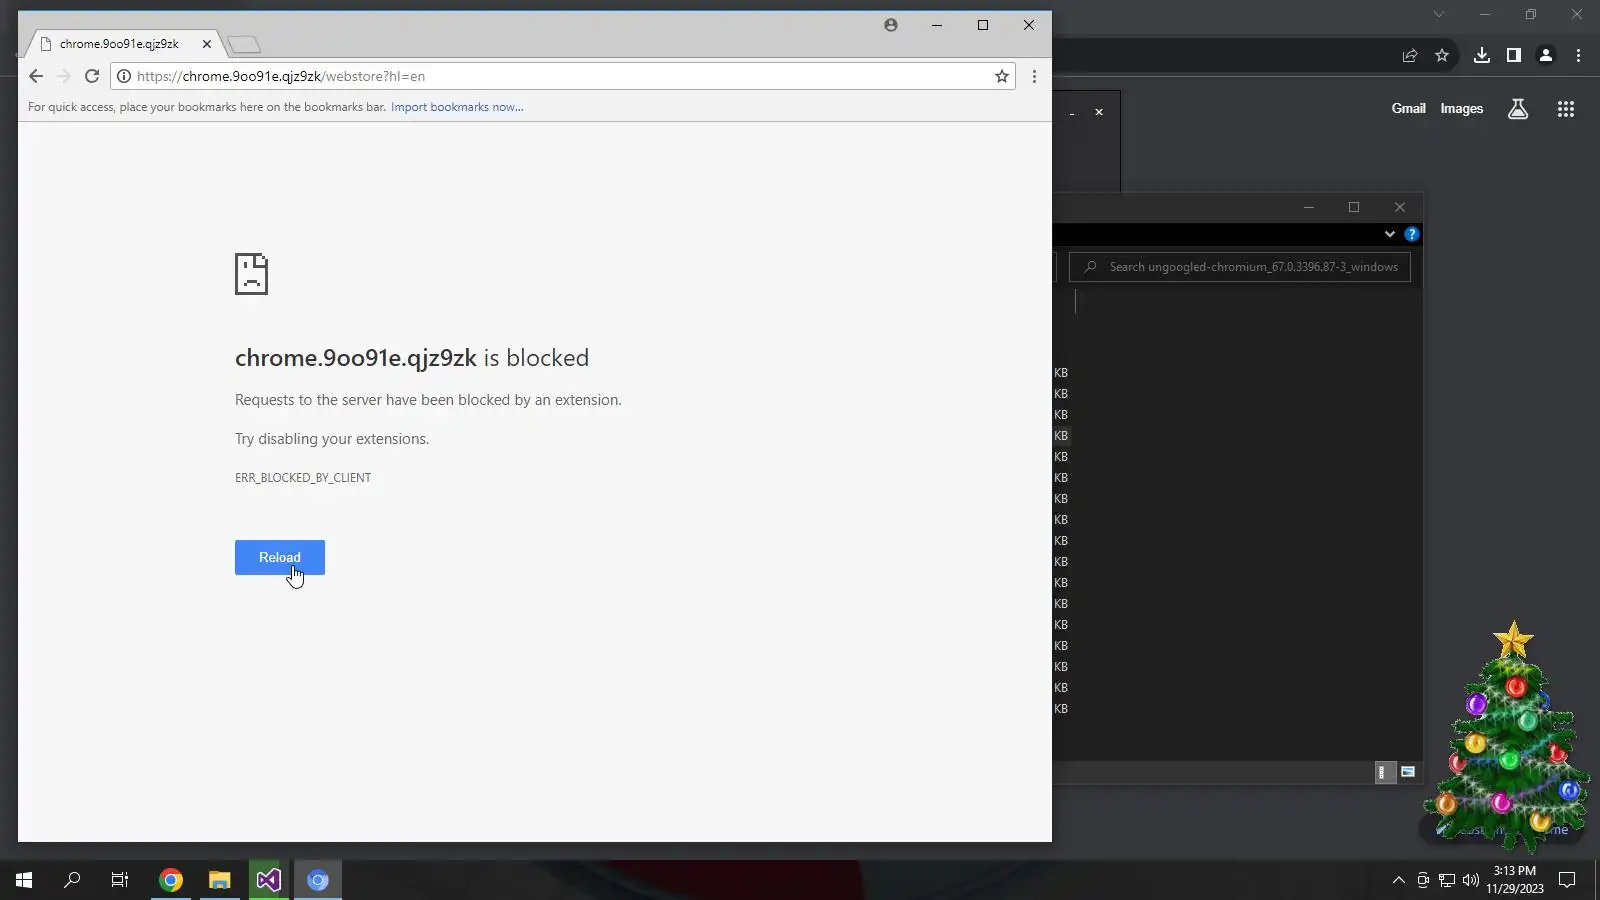Switch File Explorer to large icons view
Viewport: 1600px width, 900px height.
(1408, 772)
